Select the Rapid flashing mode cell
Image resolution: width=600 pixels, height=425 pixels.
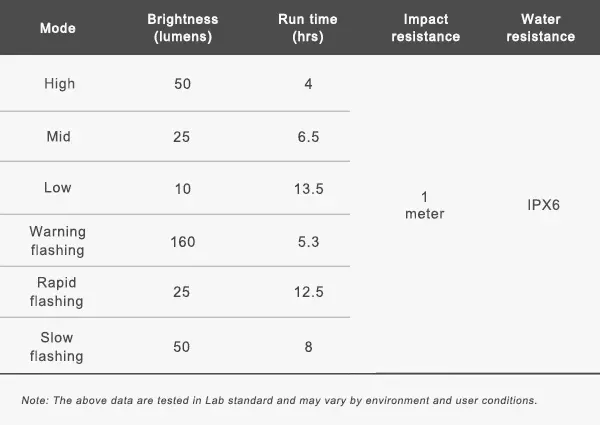pos(57,292)
